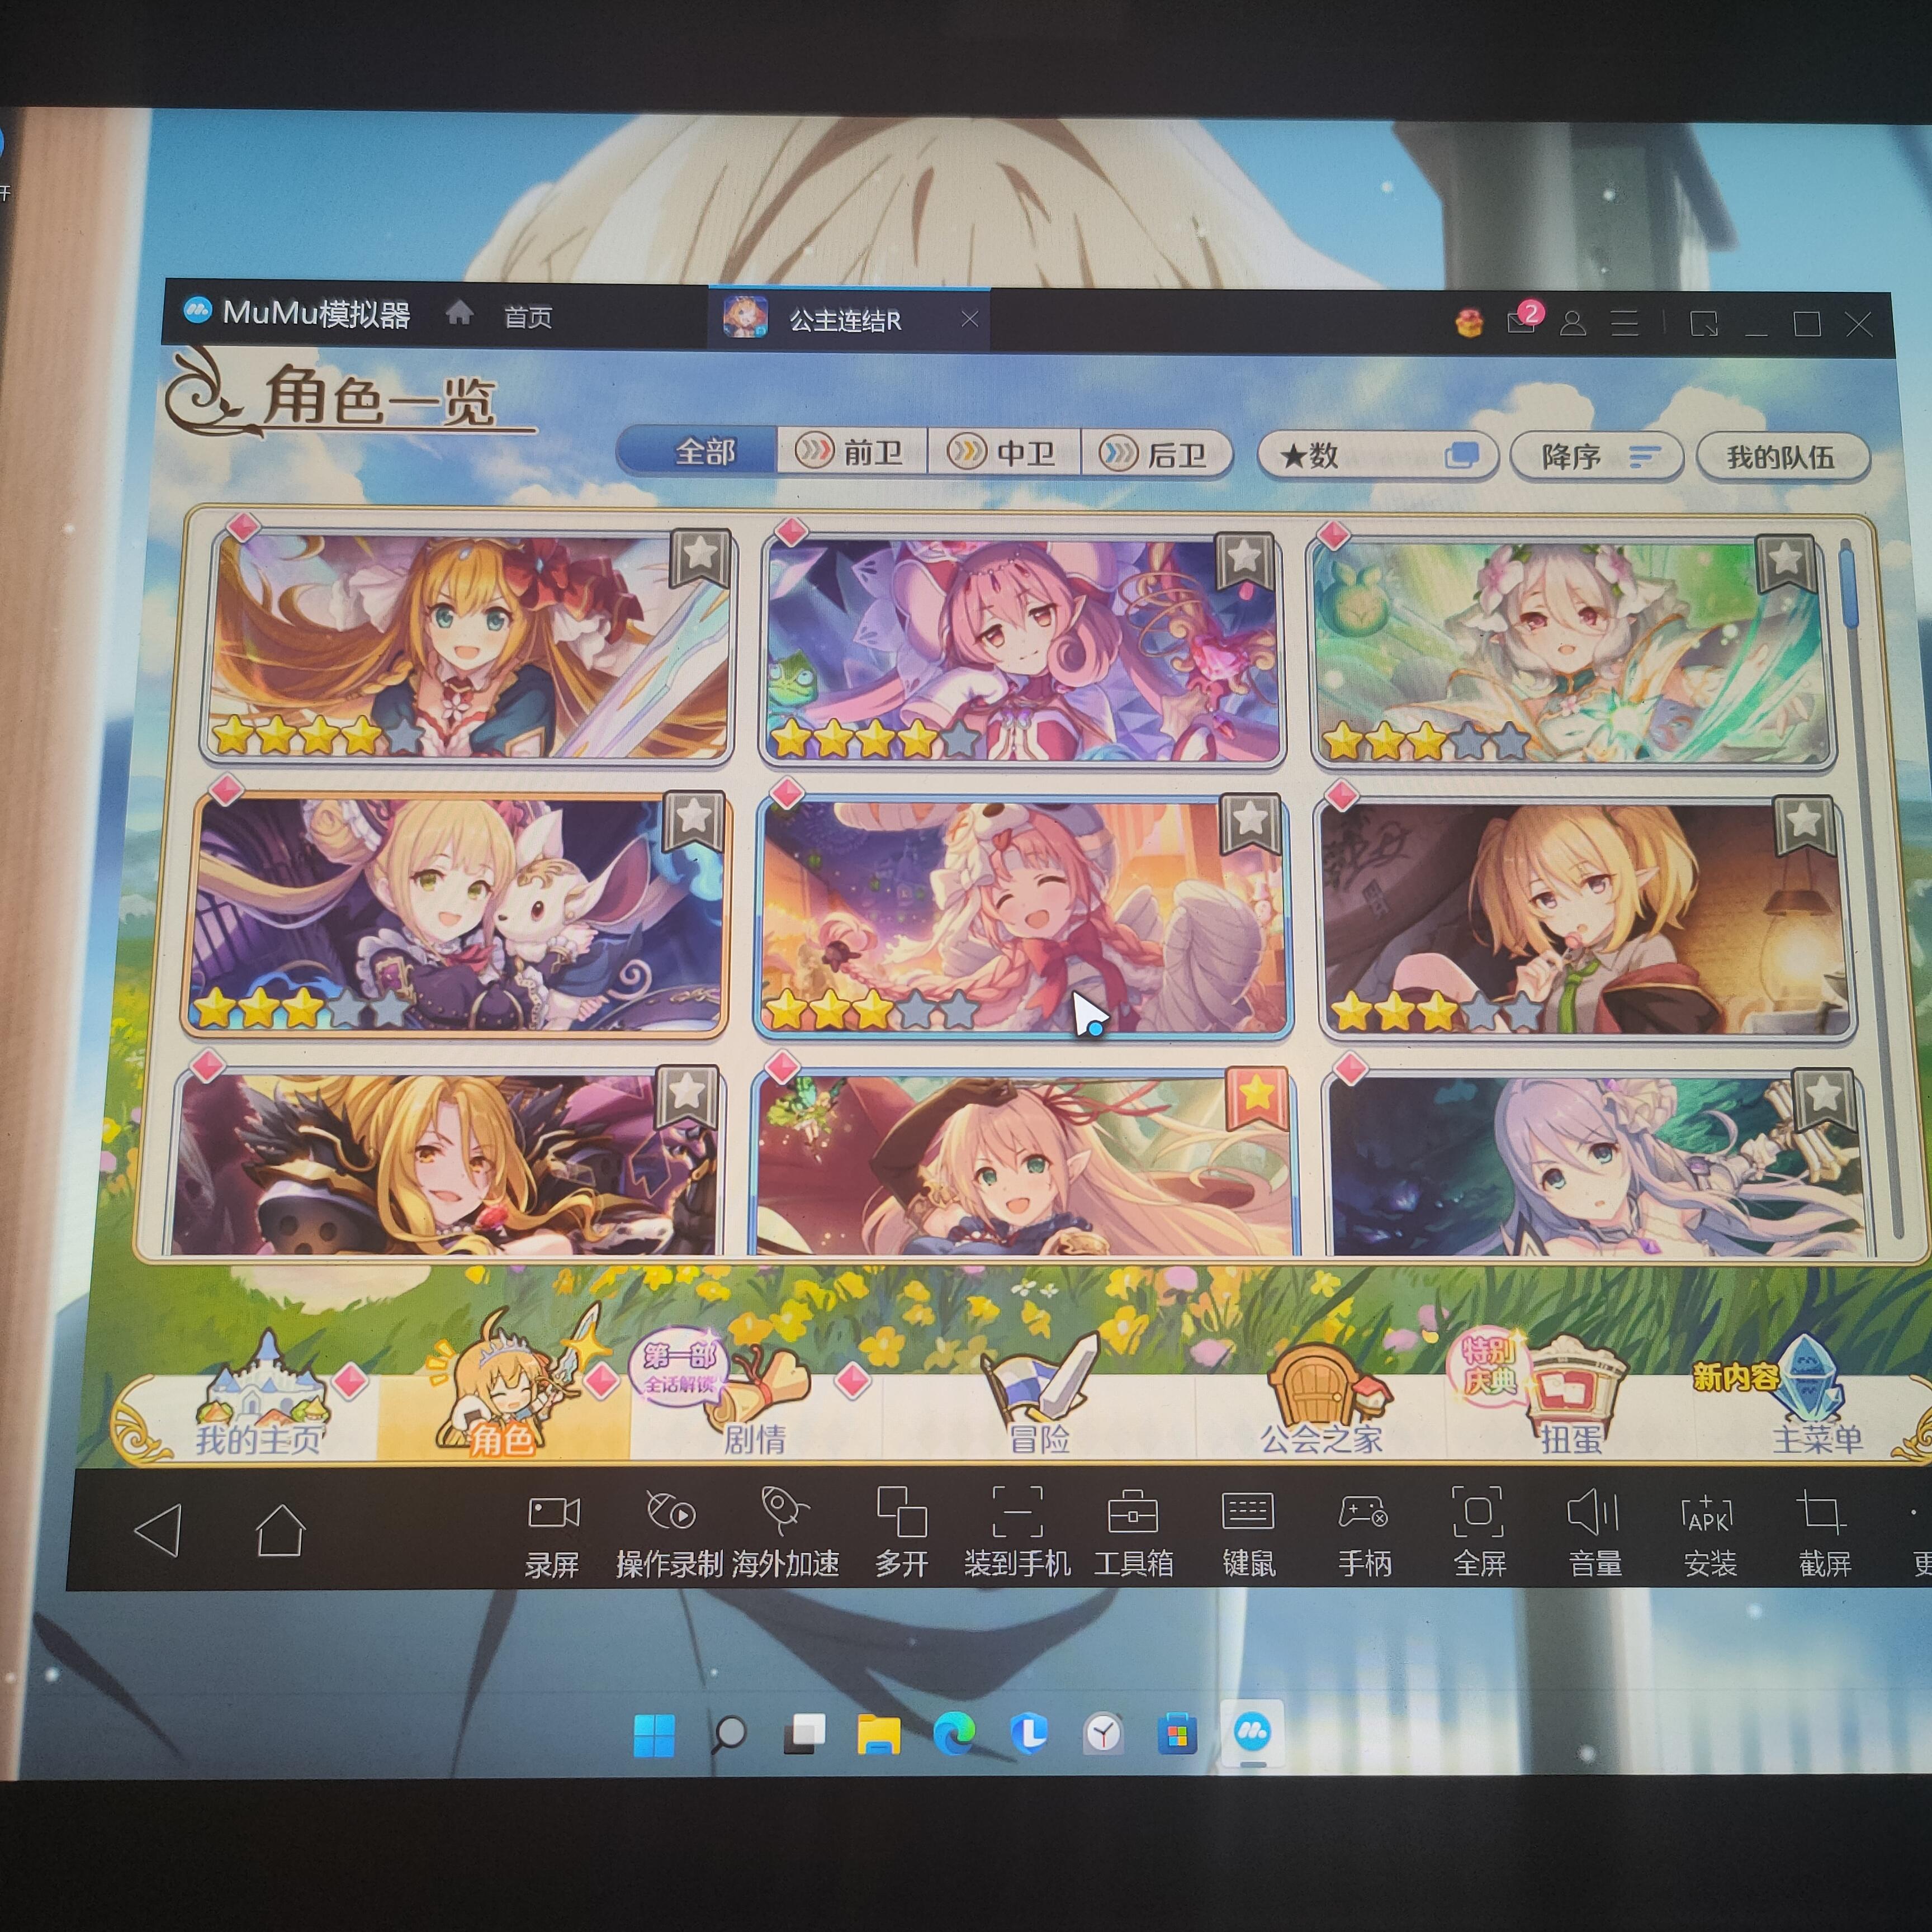Toggle 降序 sort order
This screenshot has width=1932, height=1932.
pyautogui.click(x=1597, y=457)
